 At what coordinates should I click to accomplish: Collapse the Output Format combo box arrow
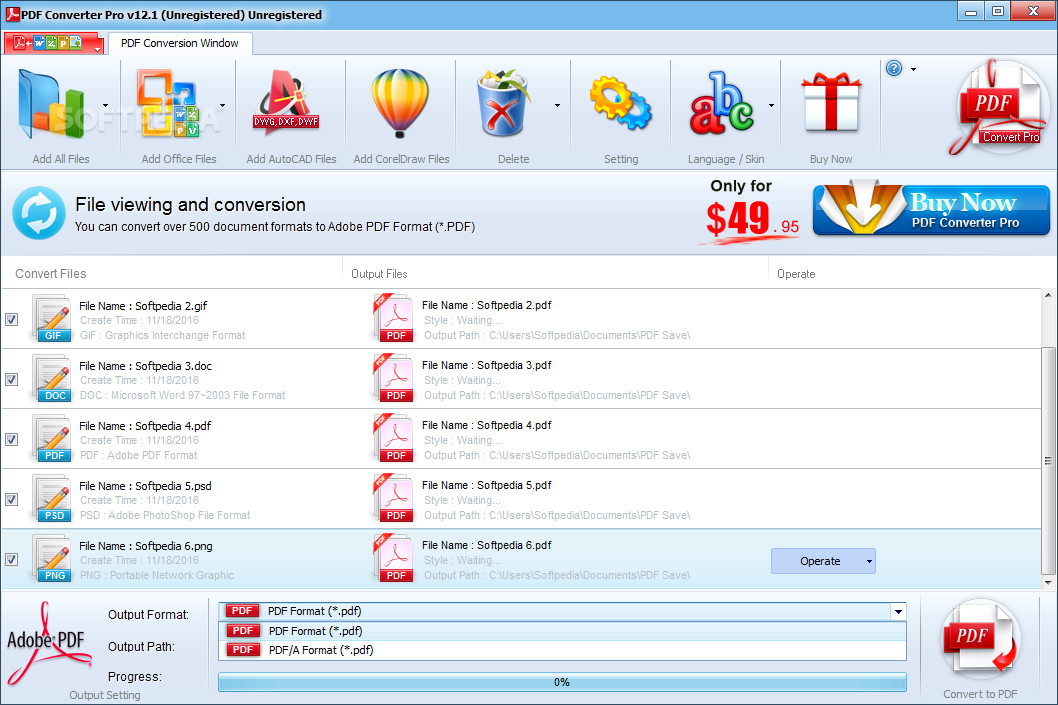tap(898, 611)
